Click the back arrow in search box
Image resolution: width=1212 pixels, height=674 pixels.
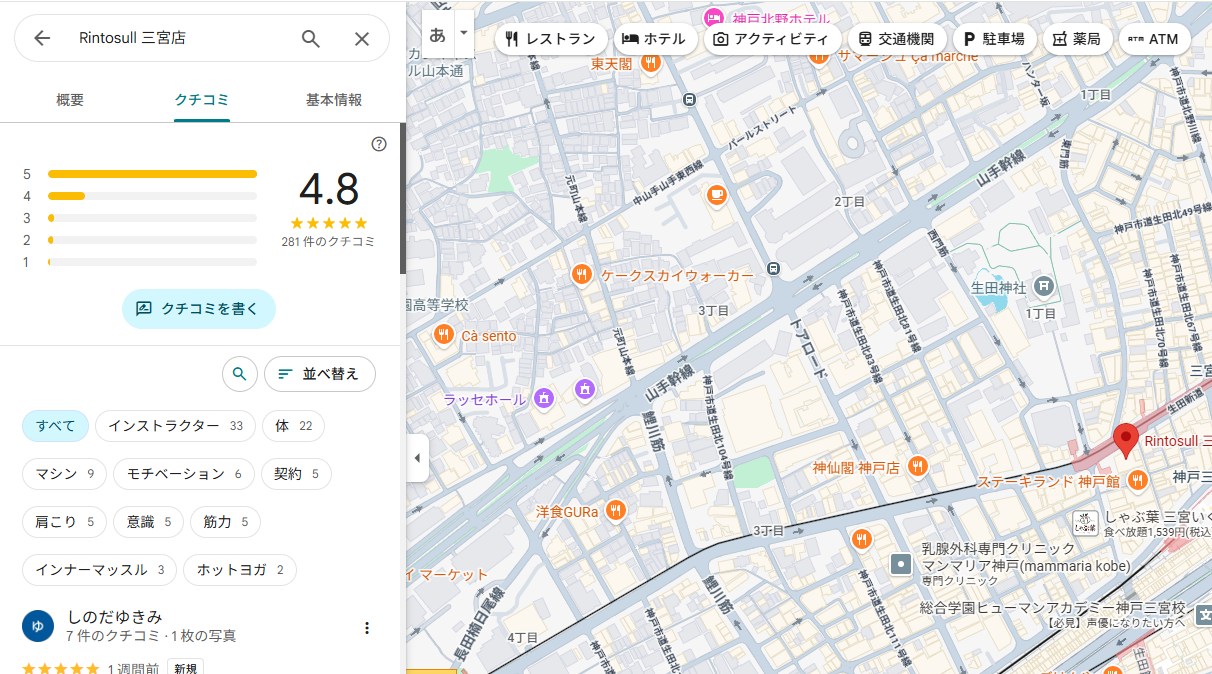point(42,38)
